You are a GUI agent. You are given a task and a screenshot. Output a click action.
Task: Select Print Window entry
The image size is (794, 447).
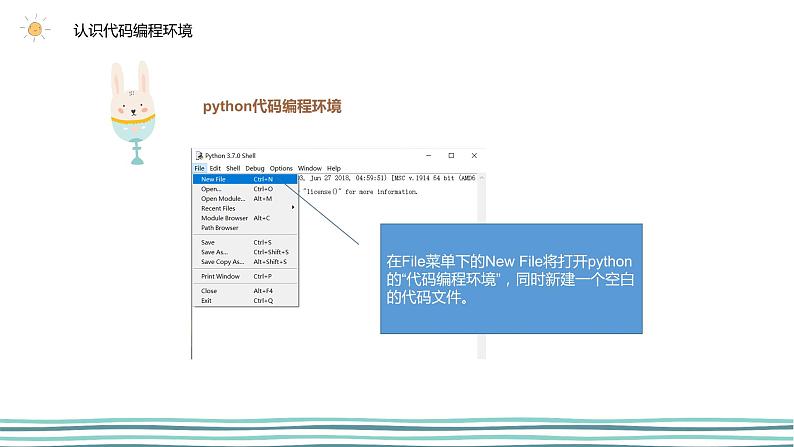[245, 276]
